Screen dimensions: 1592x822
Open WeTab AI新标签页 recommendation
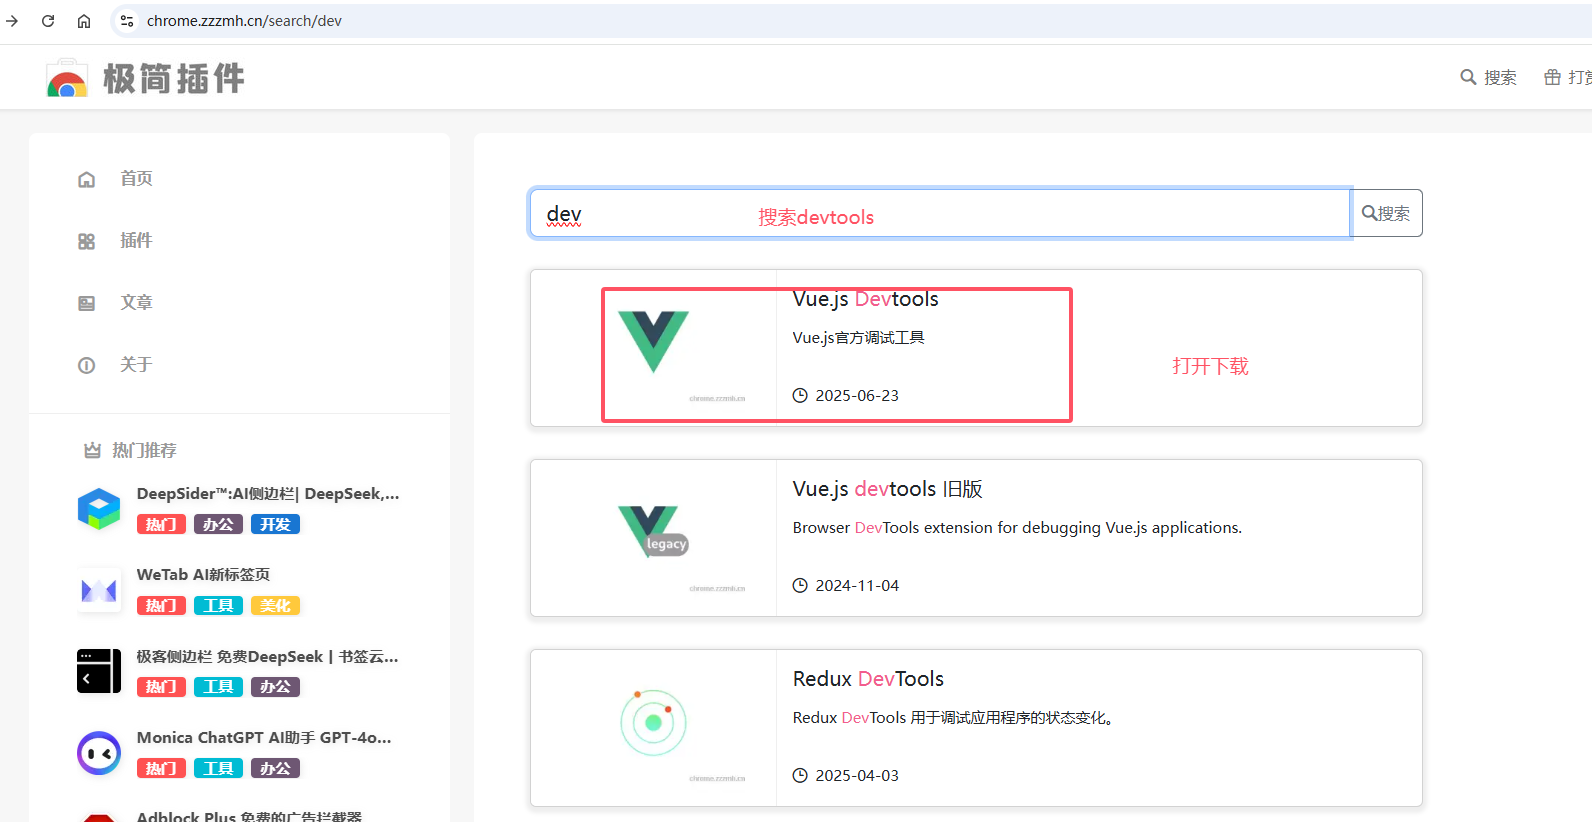pos(203,575)
